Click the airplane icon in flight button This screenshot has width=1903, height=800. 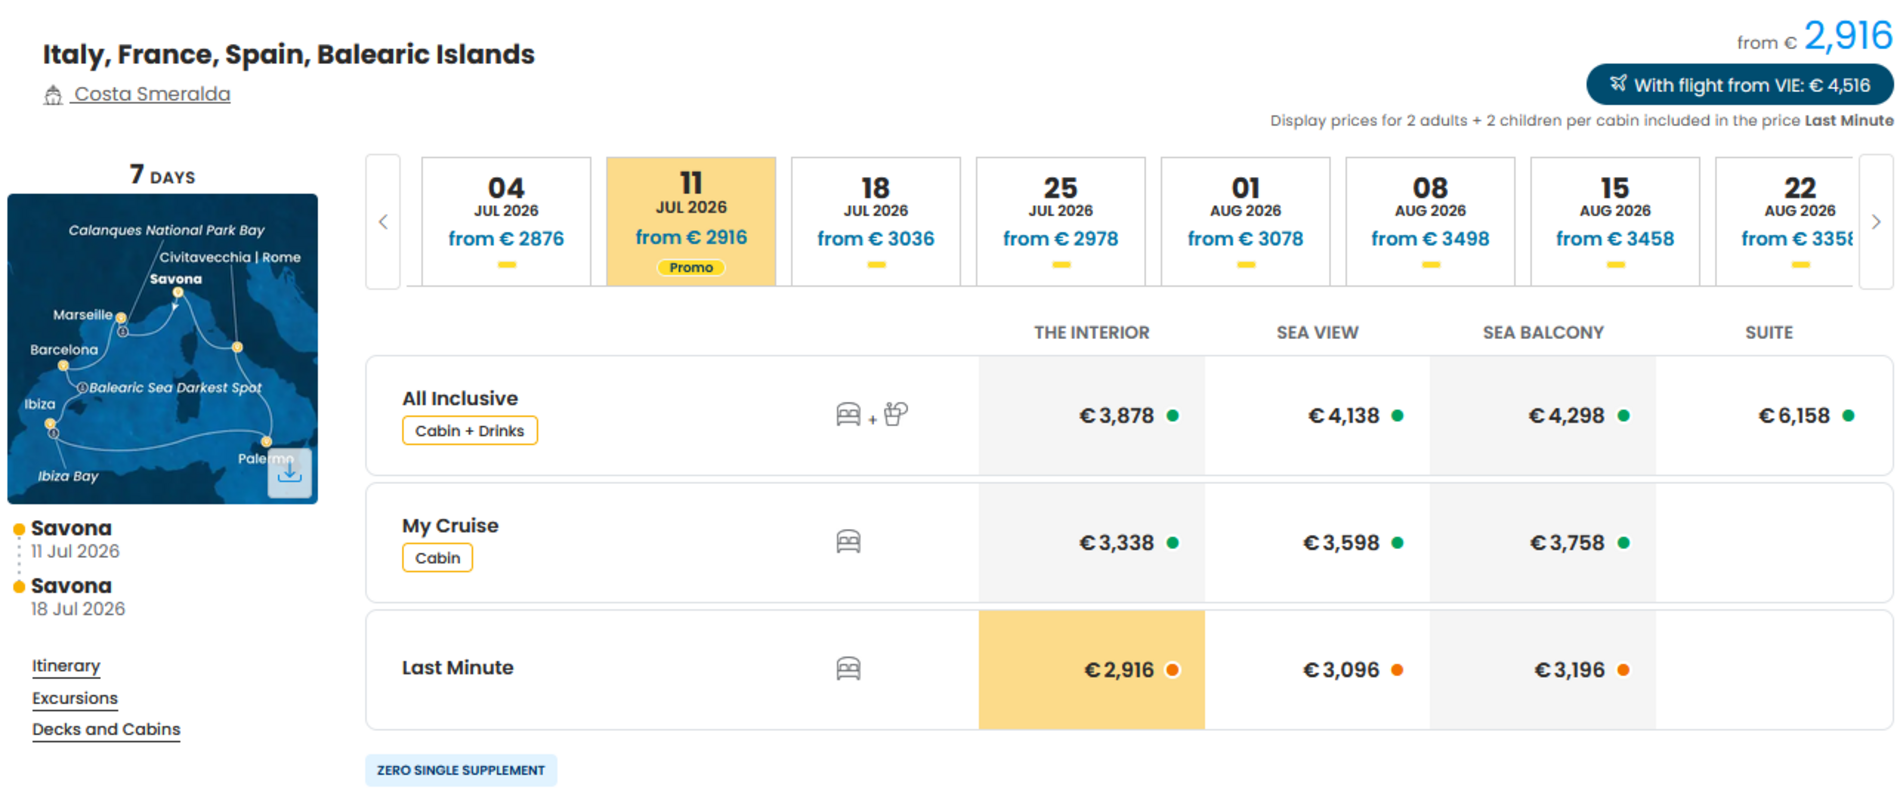(x=1617, y=84)
